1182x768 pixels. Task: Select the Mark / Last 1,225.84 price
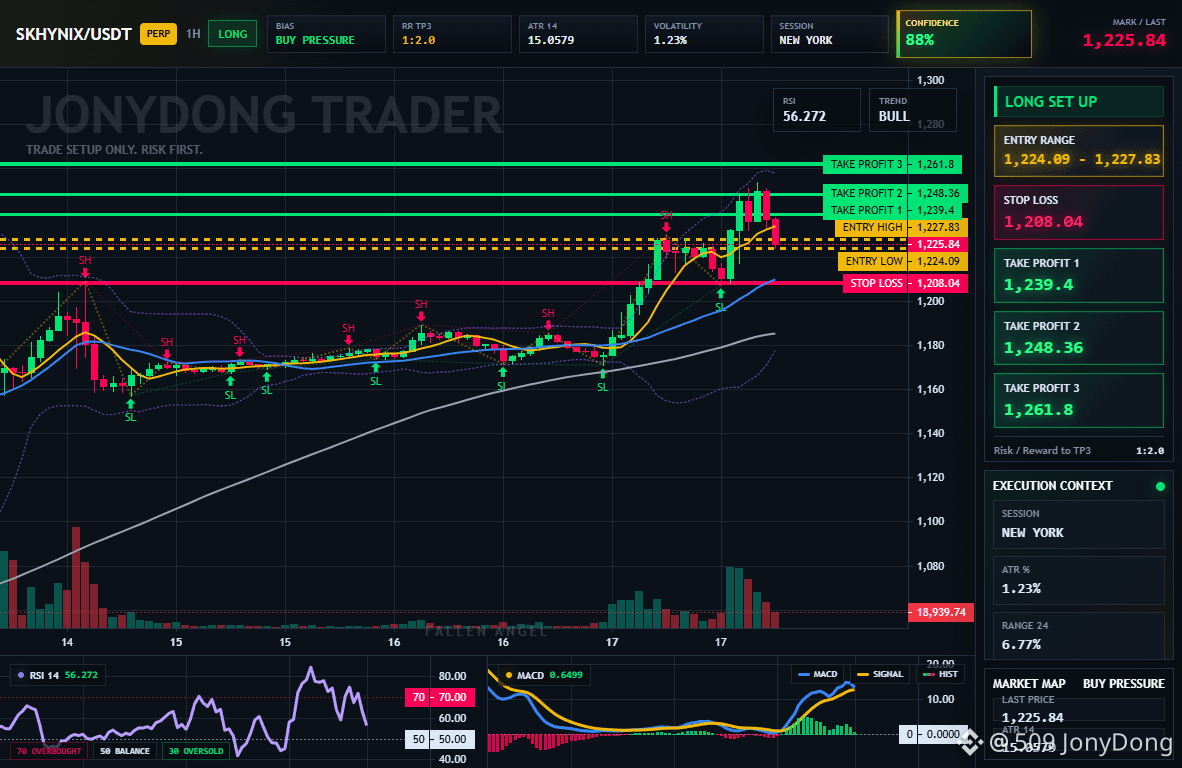(1124, 41)
